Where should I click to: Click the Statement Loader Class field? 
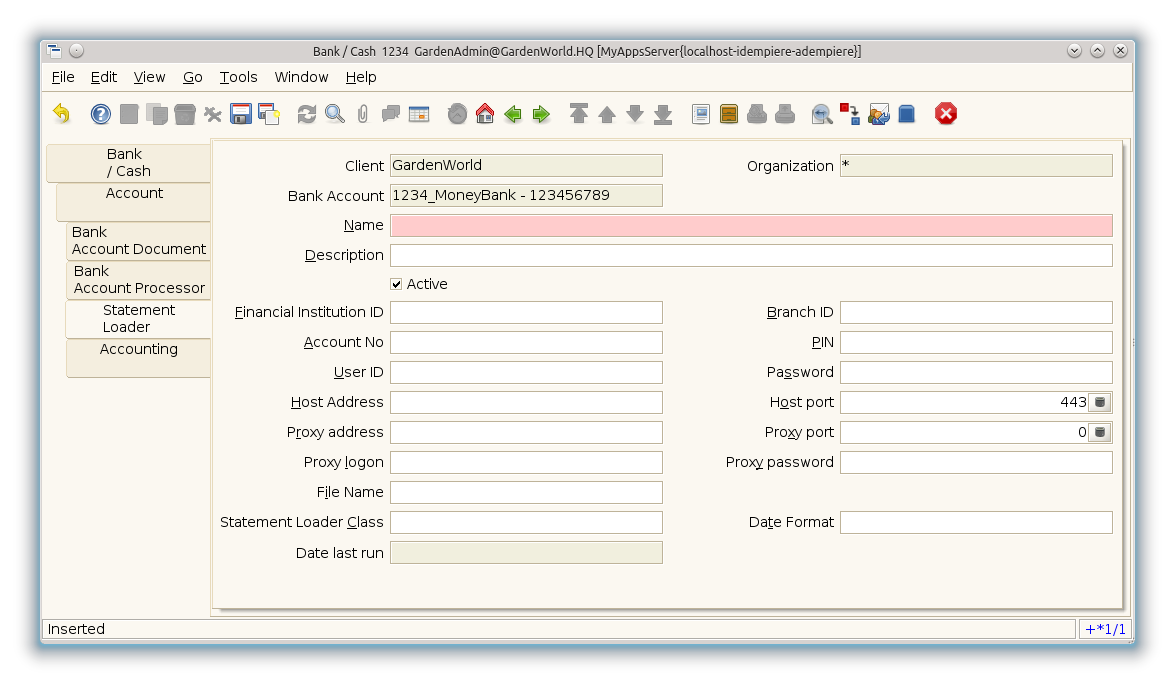pos(526,522)
